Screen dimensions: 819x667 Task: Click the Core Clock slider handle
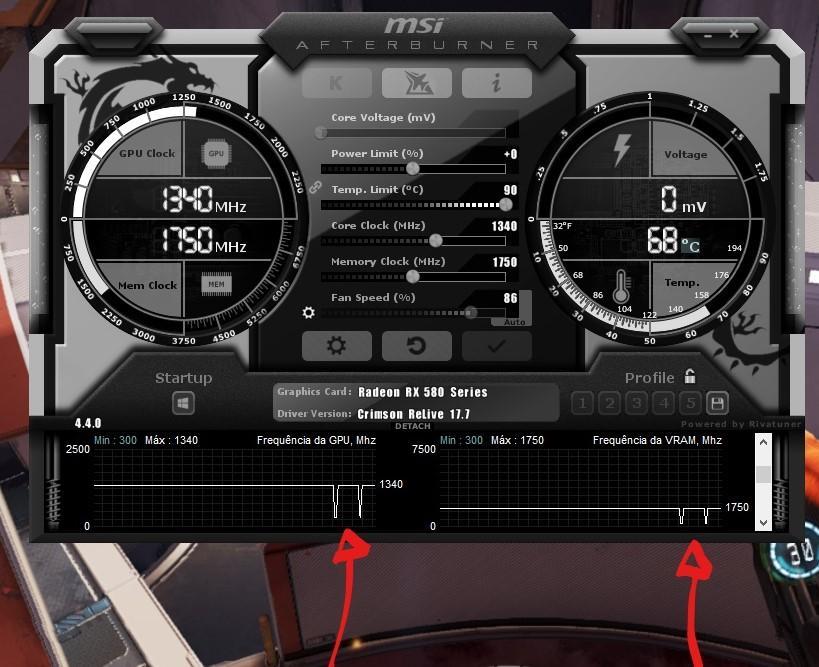click(436, 240)
